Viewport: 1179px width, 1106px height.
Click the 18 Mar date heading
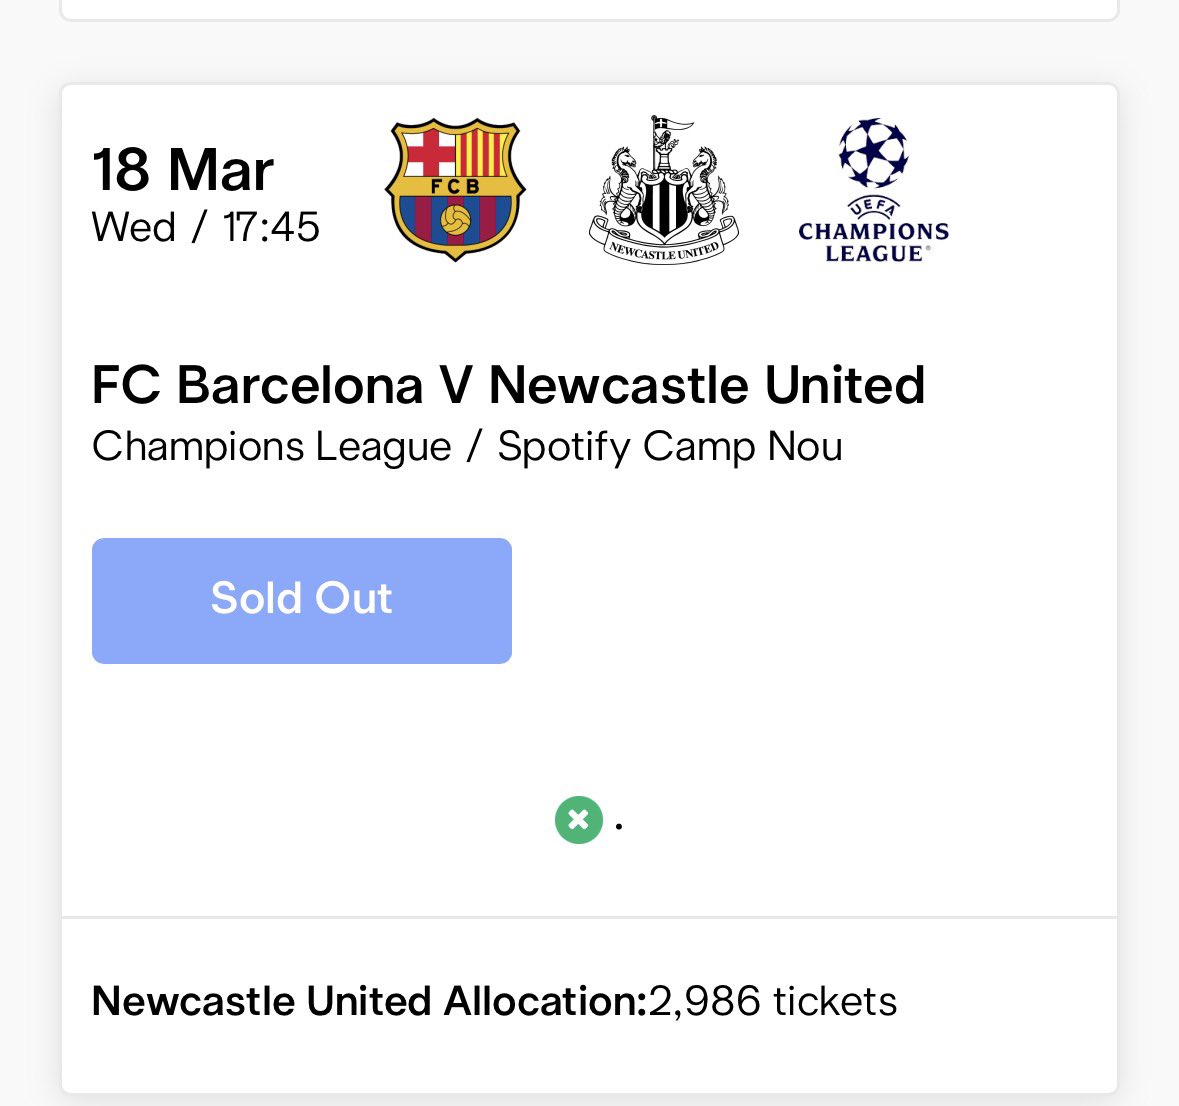click(x=183, y=170)
